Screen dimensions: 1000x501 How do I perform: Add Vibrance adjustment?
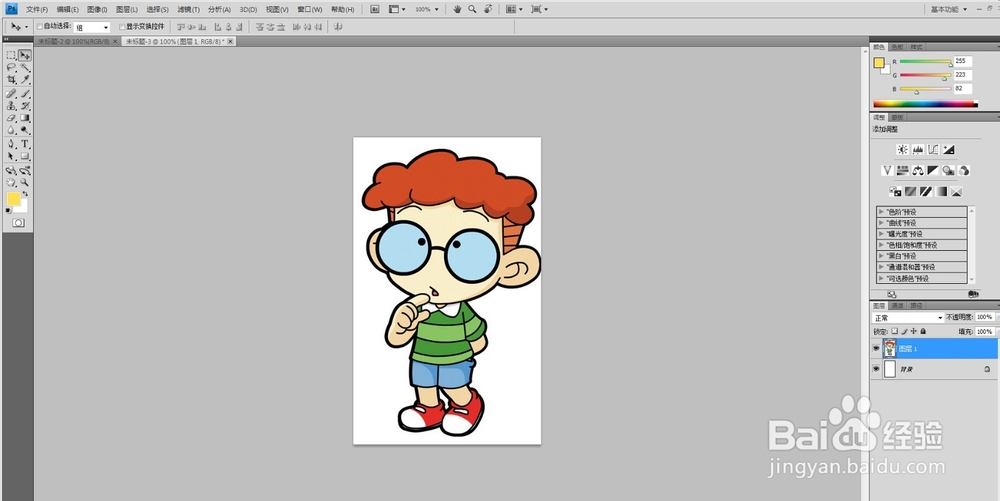(x=887, y=170)
